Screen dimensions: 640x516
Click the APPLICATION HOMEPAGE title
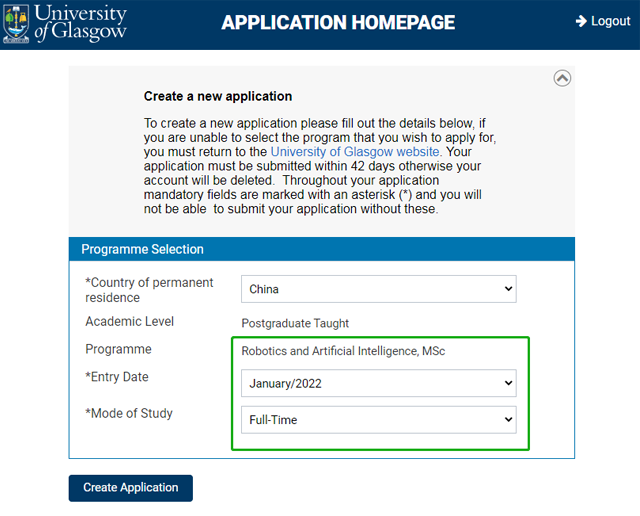338,22
